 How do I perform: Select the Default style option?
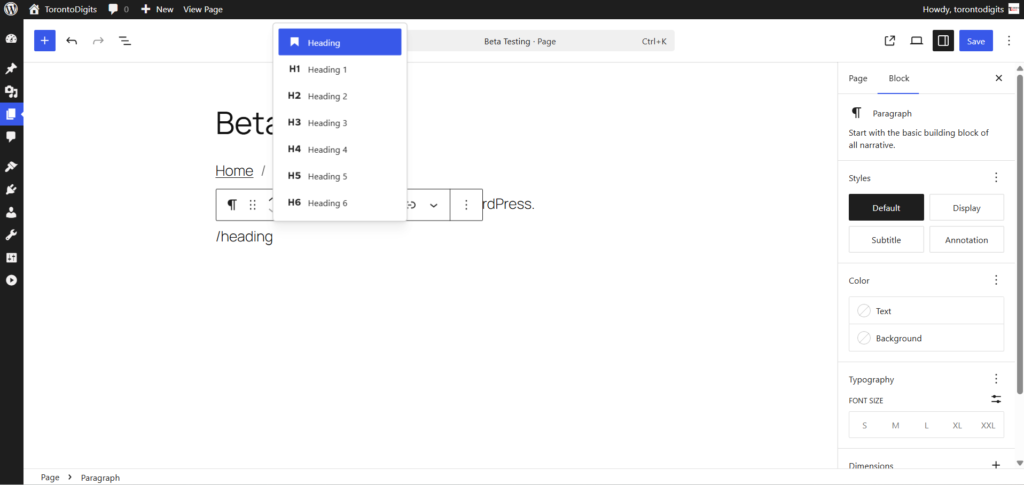click(886, 207)
